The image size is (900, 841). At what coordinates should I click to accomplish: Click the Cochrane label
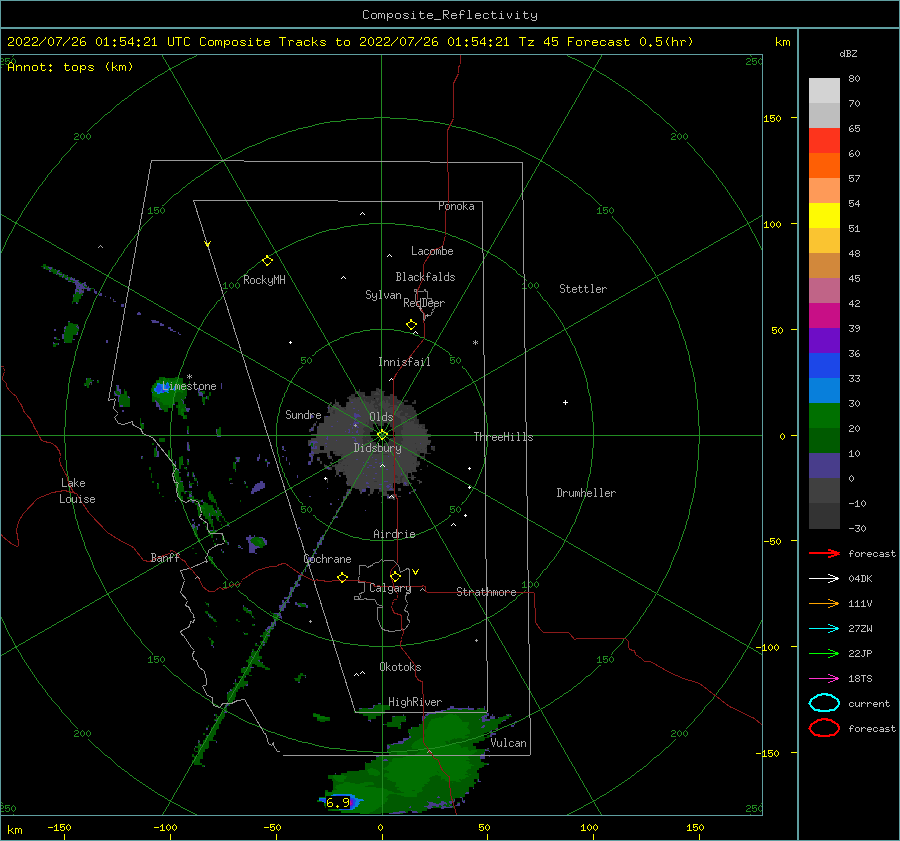click(x=327, y=559)
